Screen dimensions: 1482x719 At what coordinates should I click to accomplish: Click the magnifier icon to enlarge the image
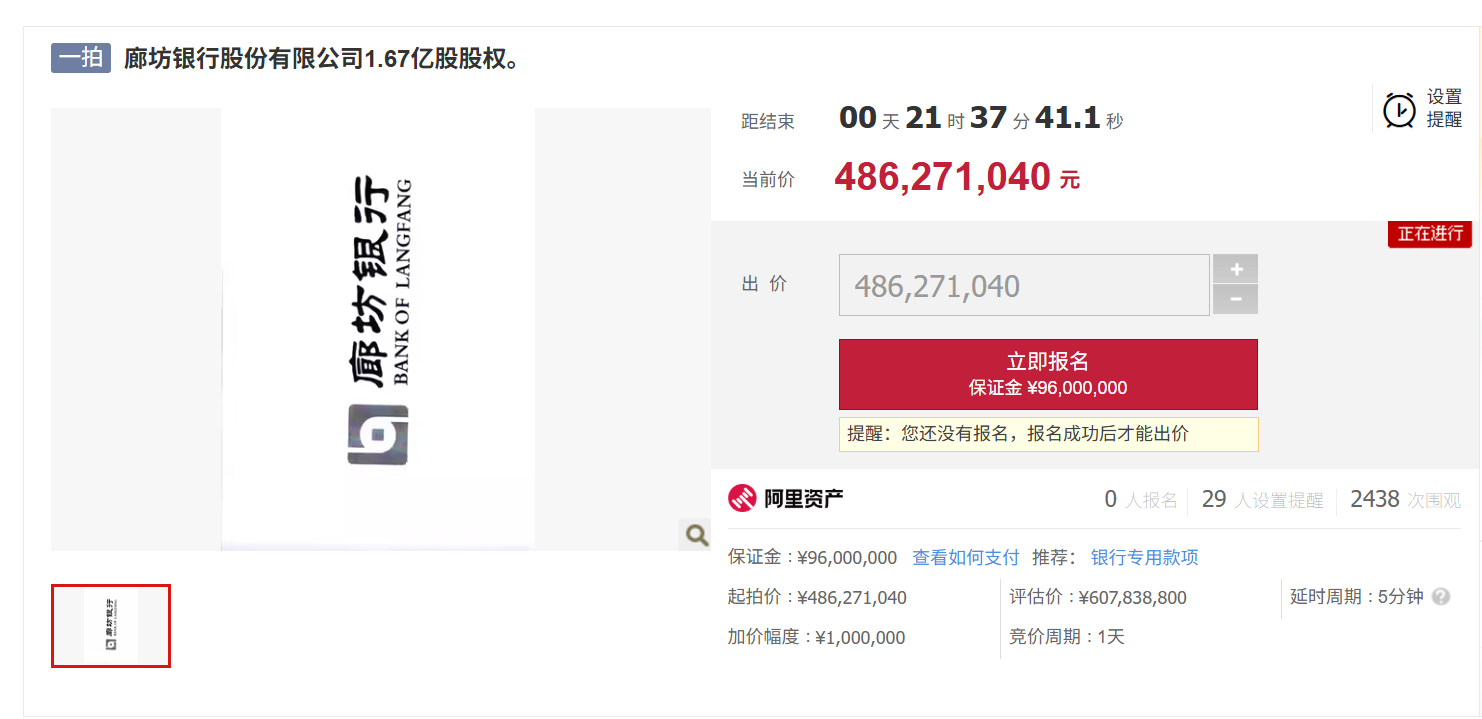695,535
